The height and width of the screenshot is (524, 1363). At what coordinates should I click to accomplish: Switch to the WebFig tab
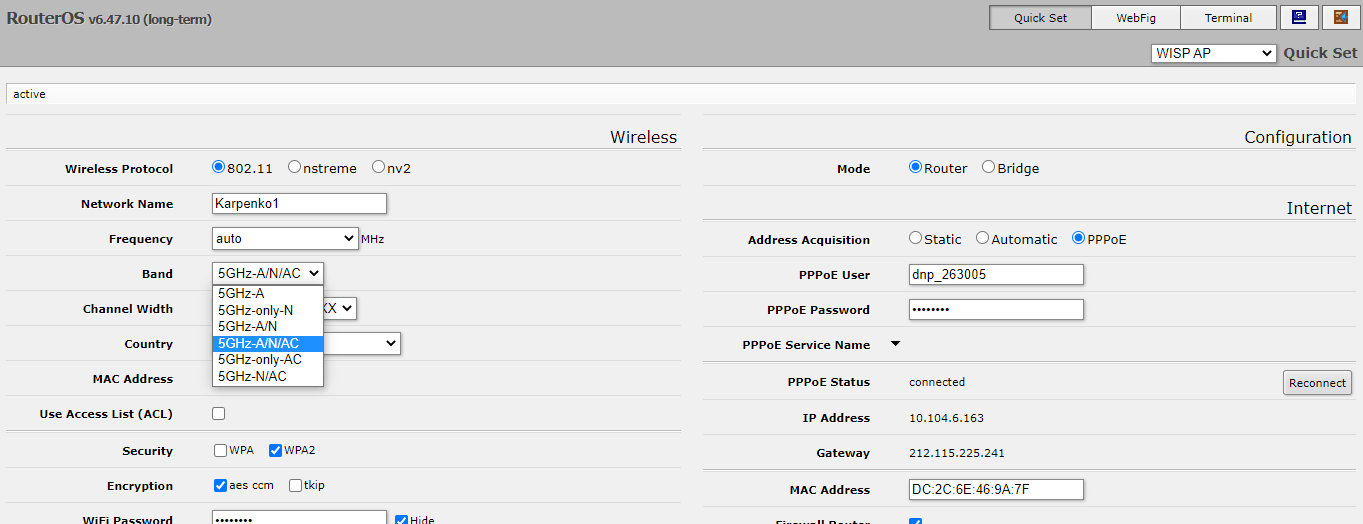click(x=1136, y=18)
